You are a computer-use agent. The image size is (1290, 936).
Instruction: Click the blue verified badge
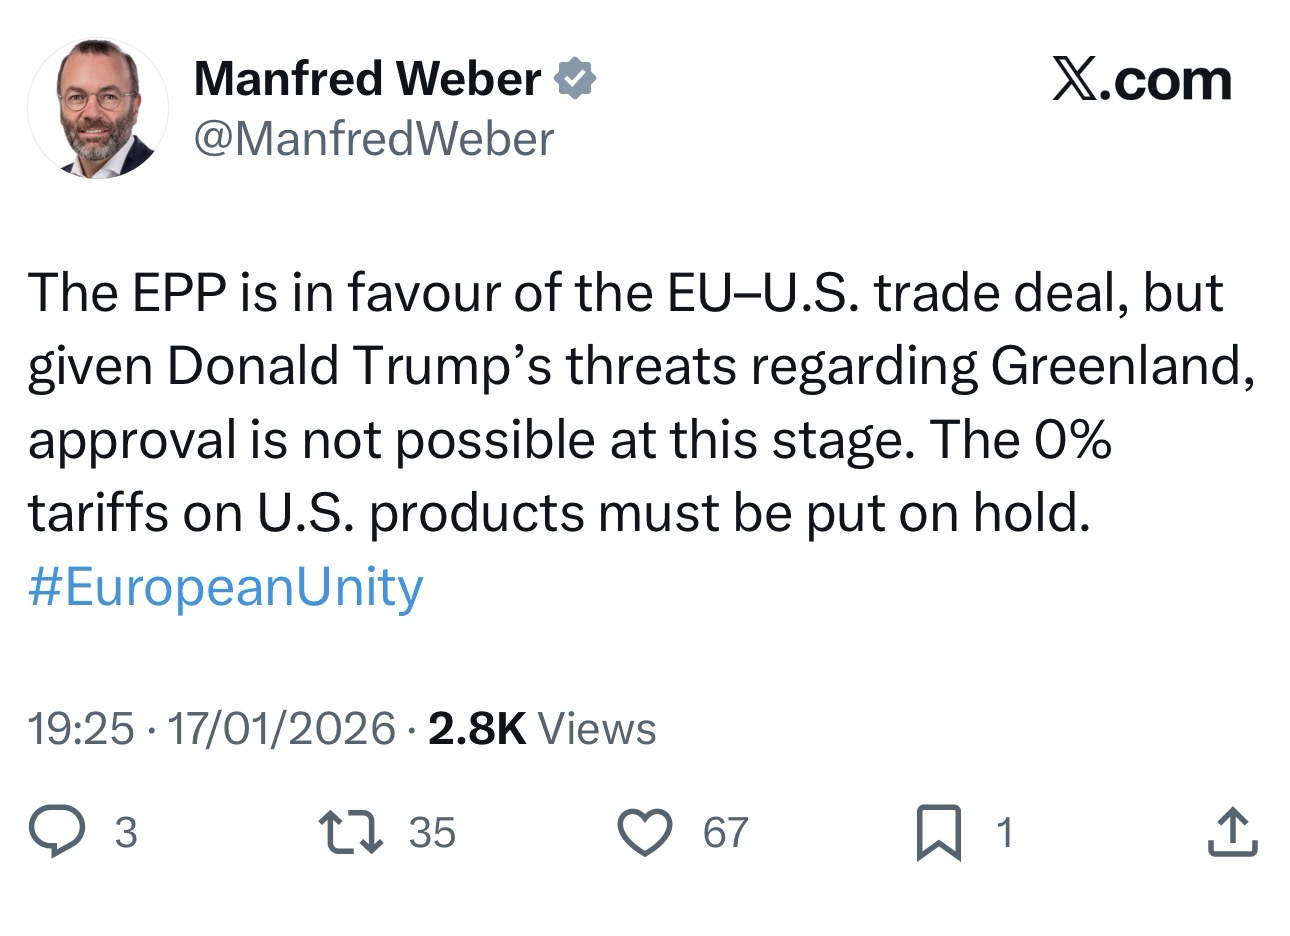pyautogui.click(x=576, y=79)
